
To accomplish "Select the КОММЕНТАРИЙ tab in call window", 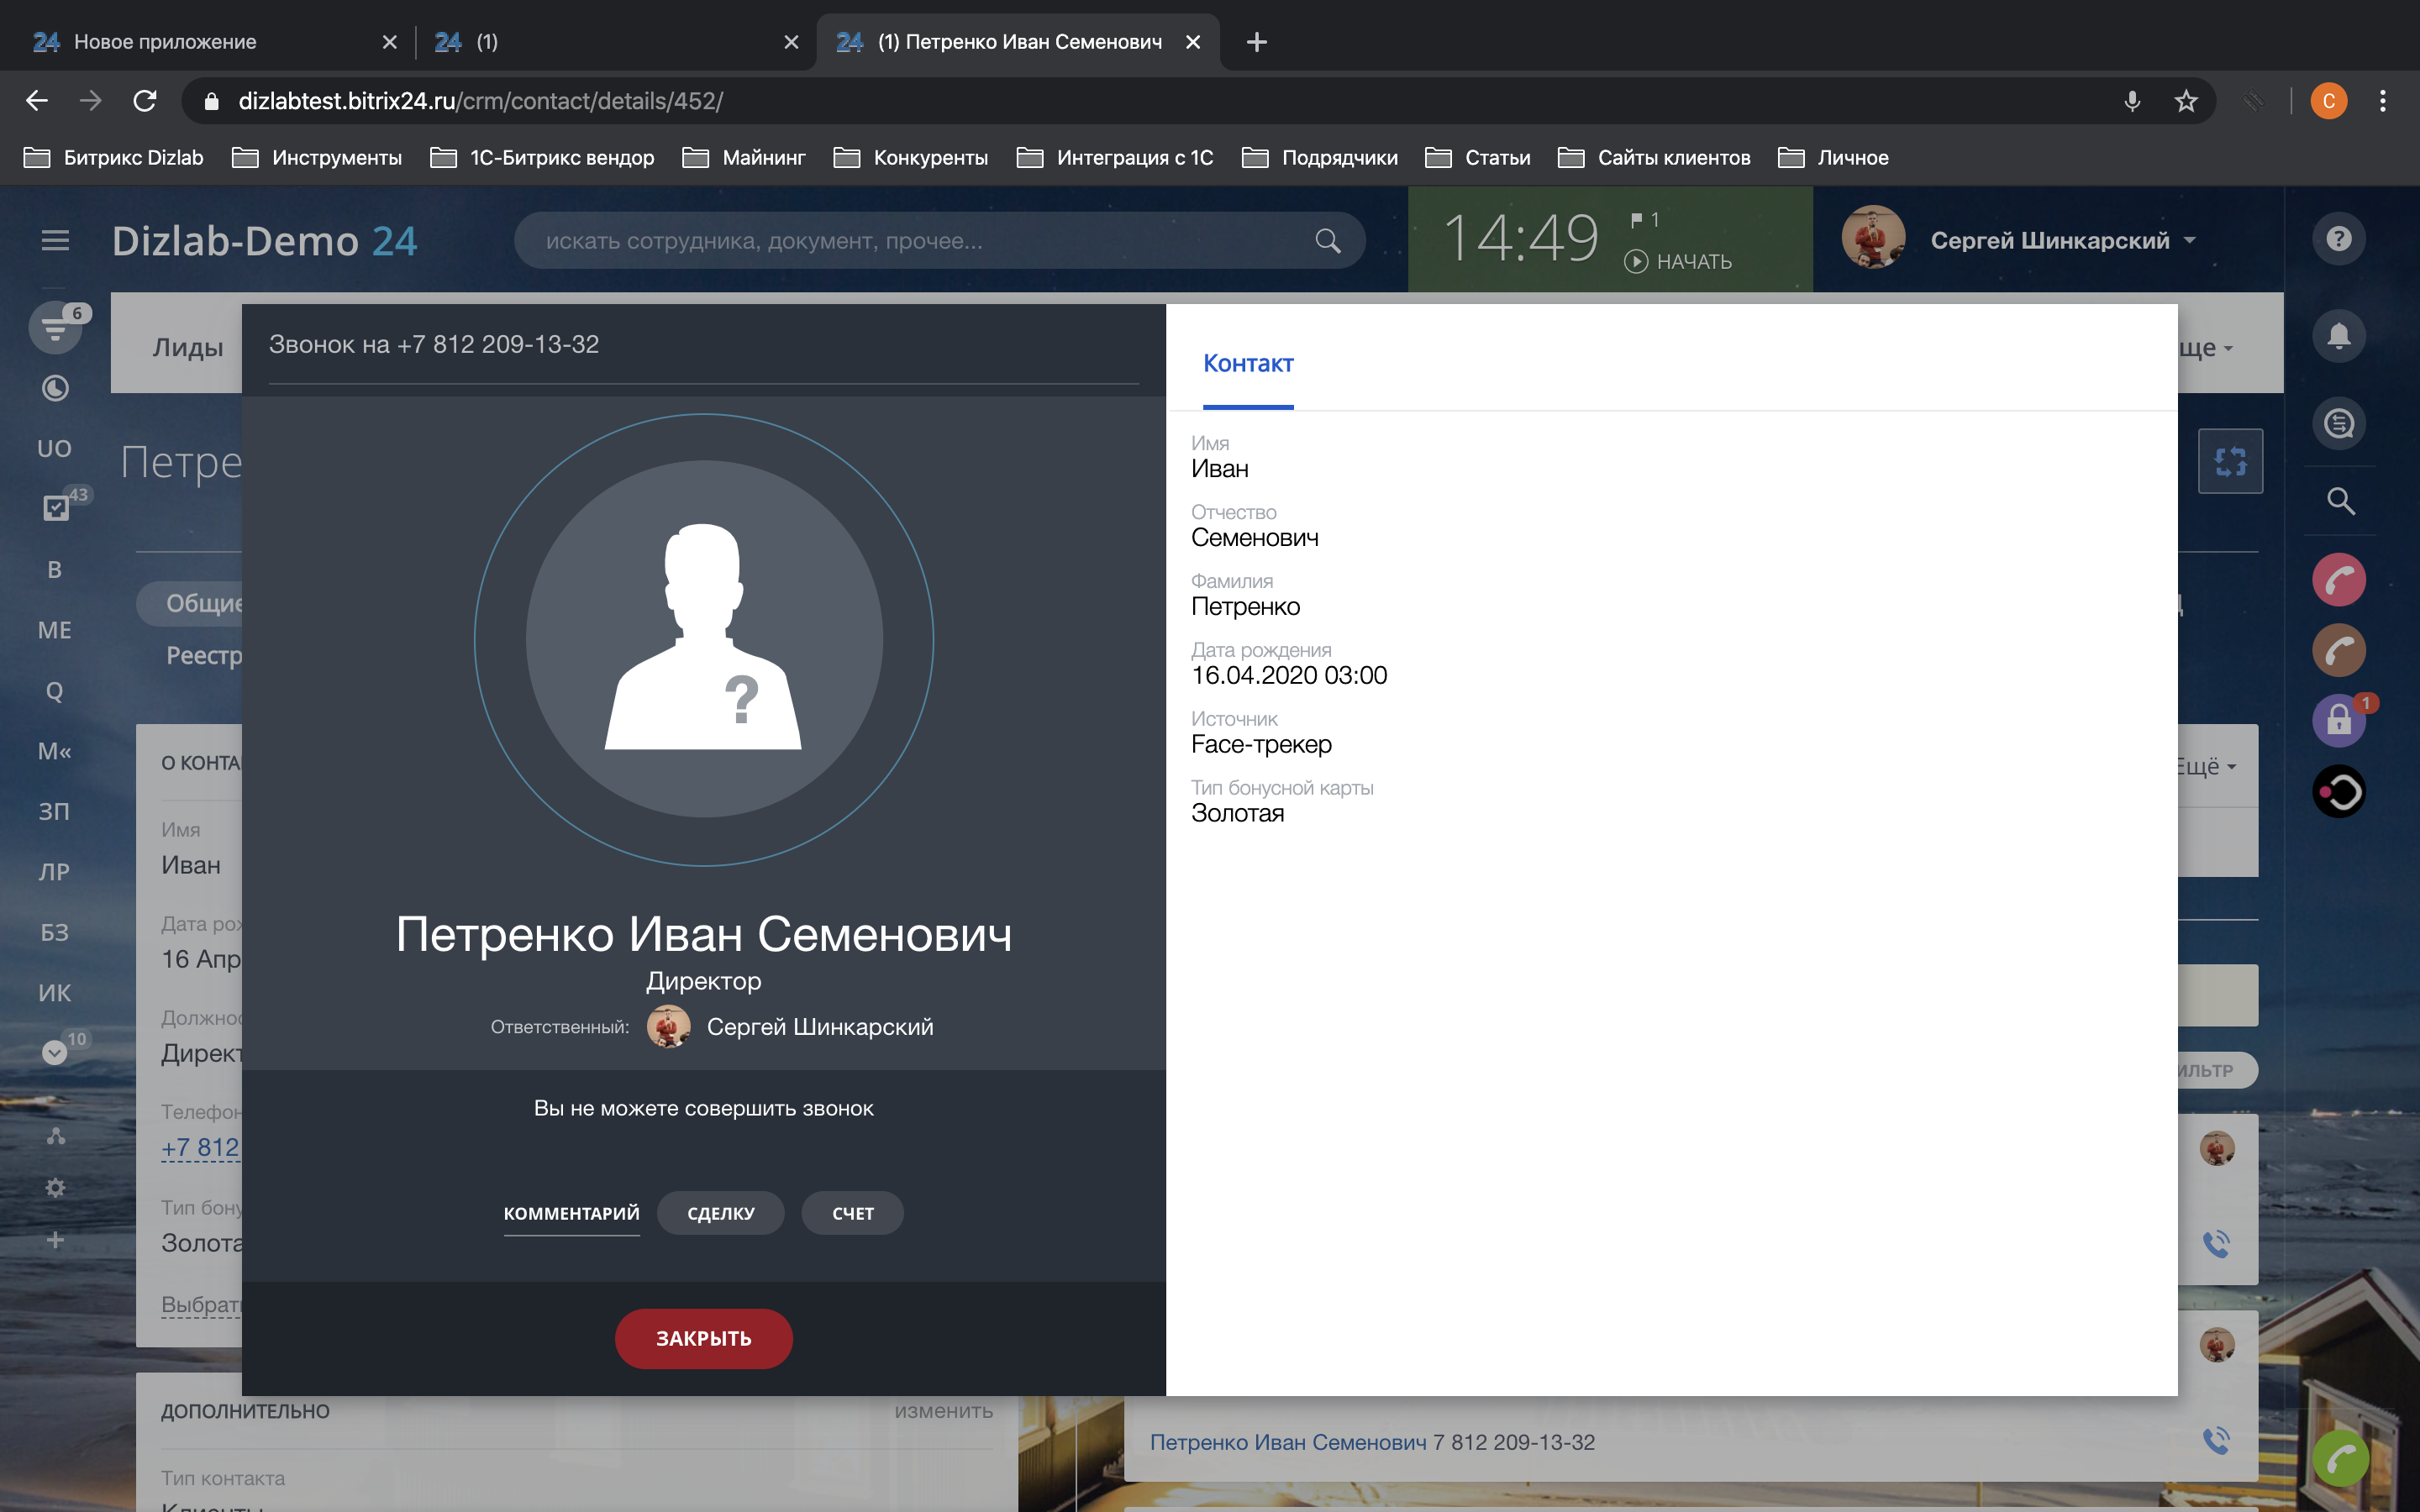I will pos(571,1213).
